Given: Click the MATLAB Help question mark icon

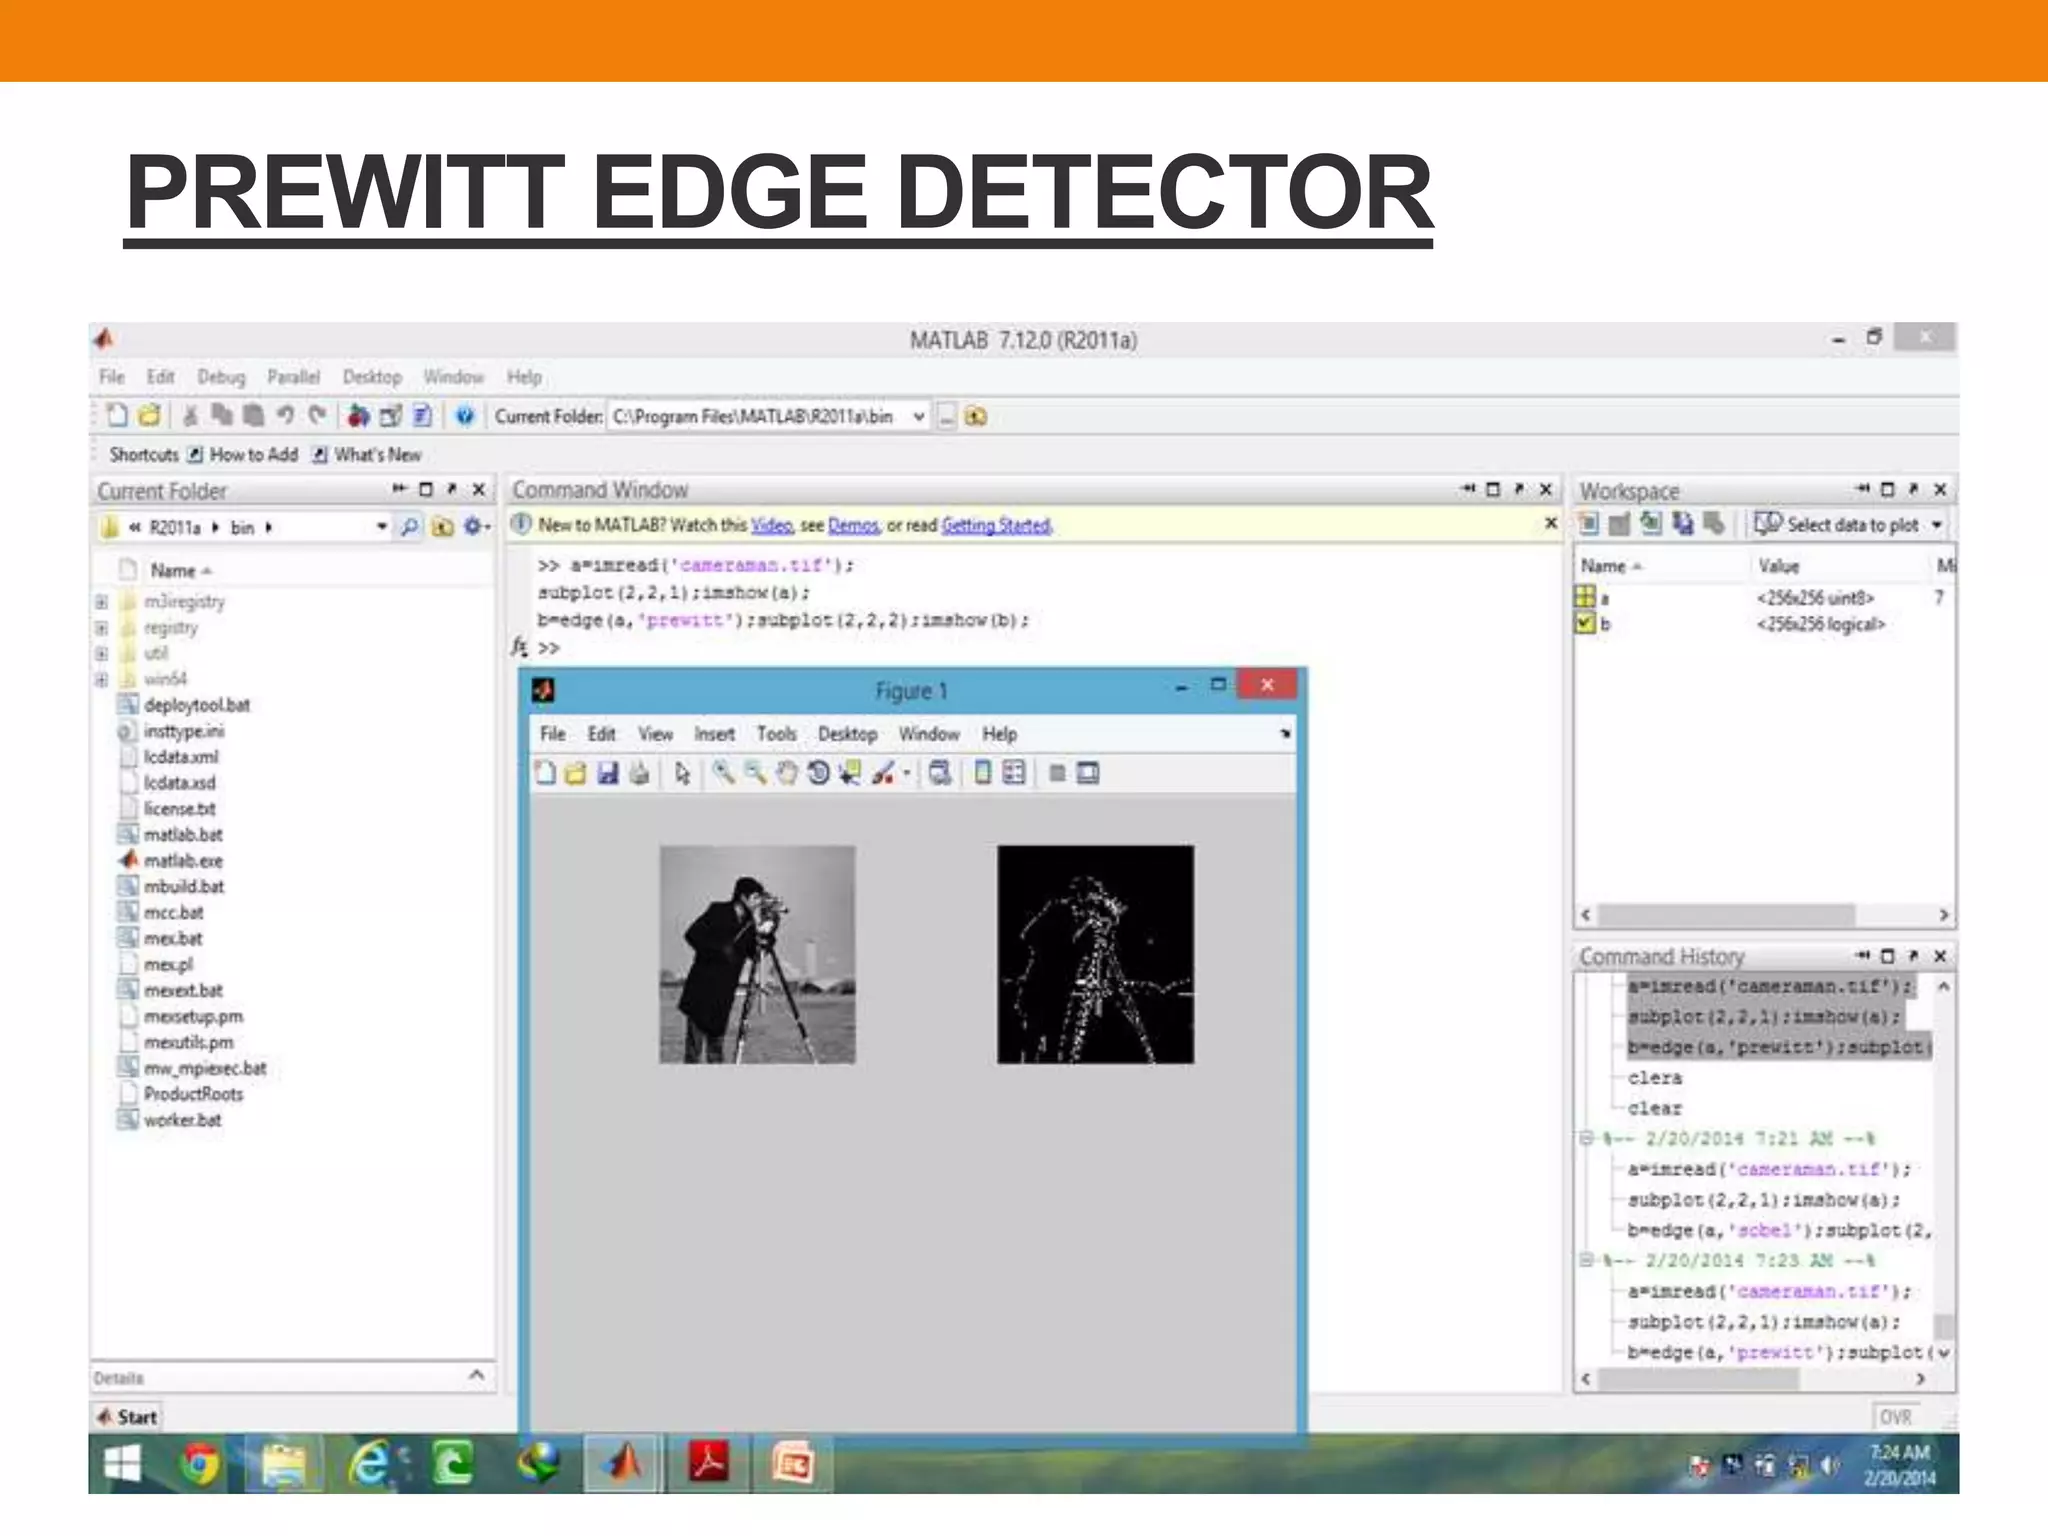Looking at the screenshot, I should tap(465, 416).
